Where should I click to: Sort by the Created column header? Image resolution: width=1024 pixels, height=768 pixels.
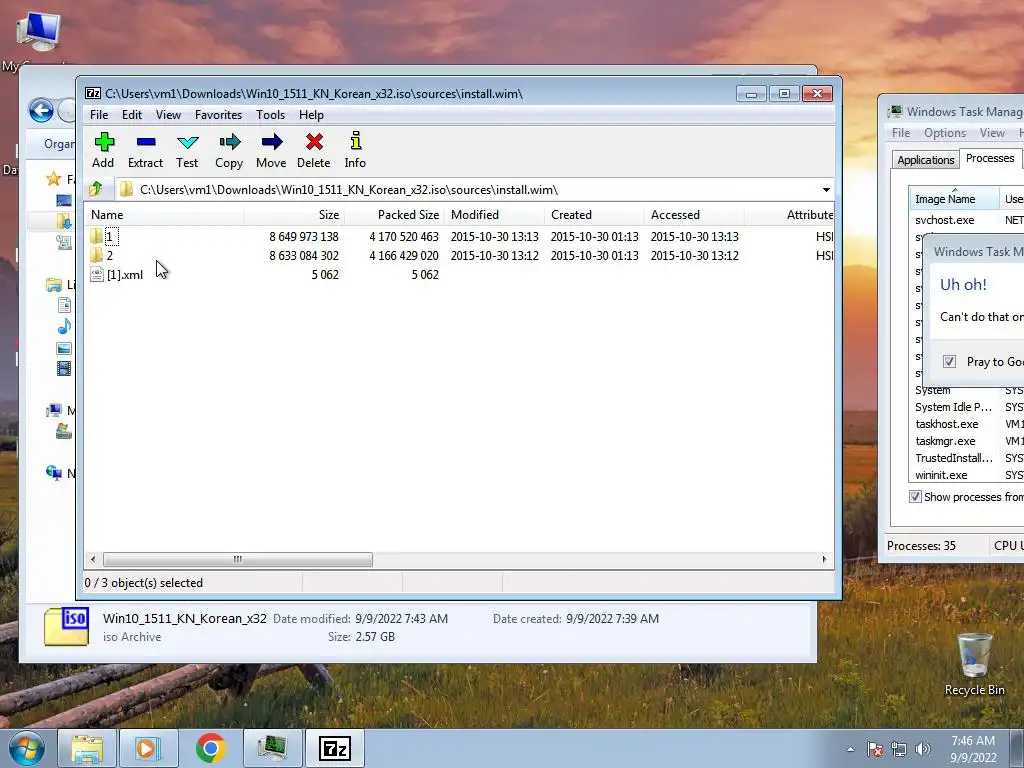coord(594,215)
